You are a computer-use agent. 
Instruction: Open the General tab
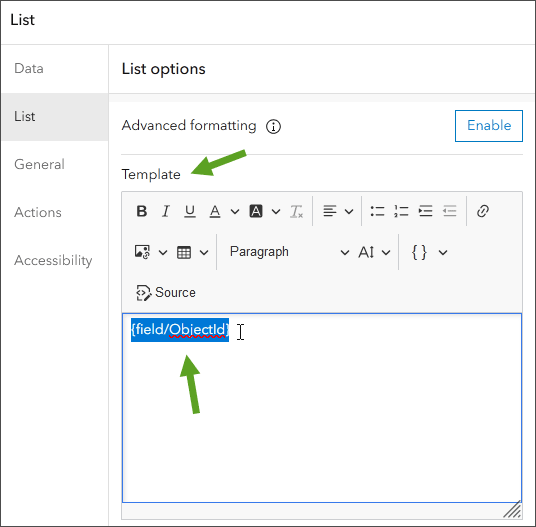tap(55, 164)
